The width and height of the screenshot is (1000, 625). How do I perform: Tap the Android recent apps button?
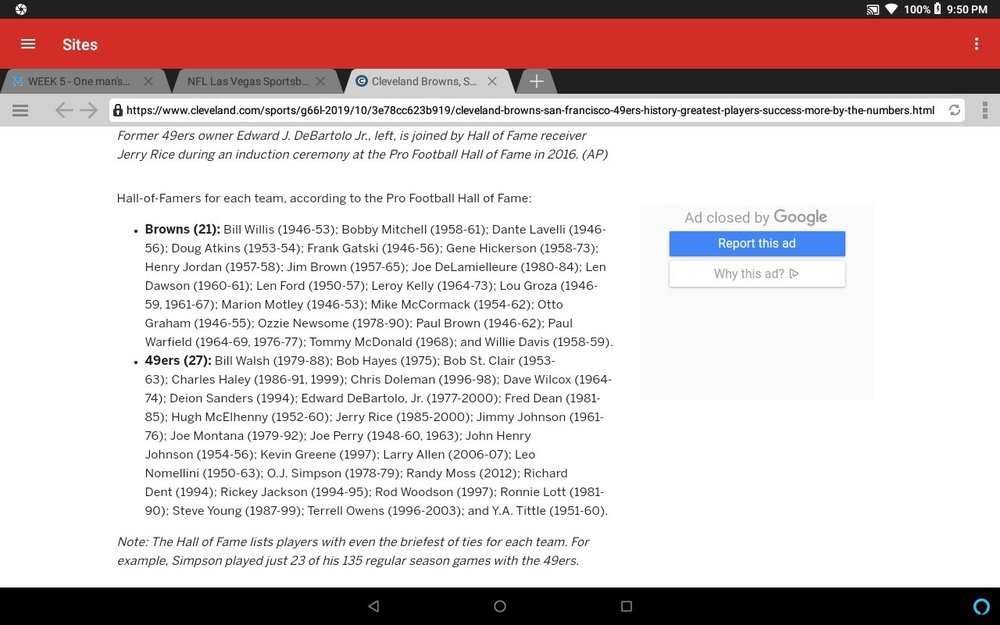[x=626, y=606]
